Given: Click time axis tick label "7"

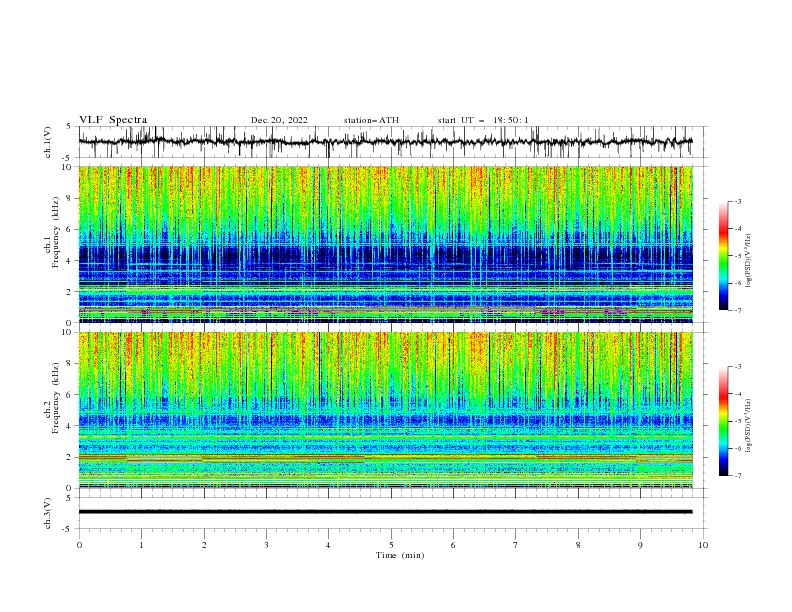Looking at the screenshot, I should click(516, 545).
